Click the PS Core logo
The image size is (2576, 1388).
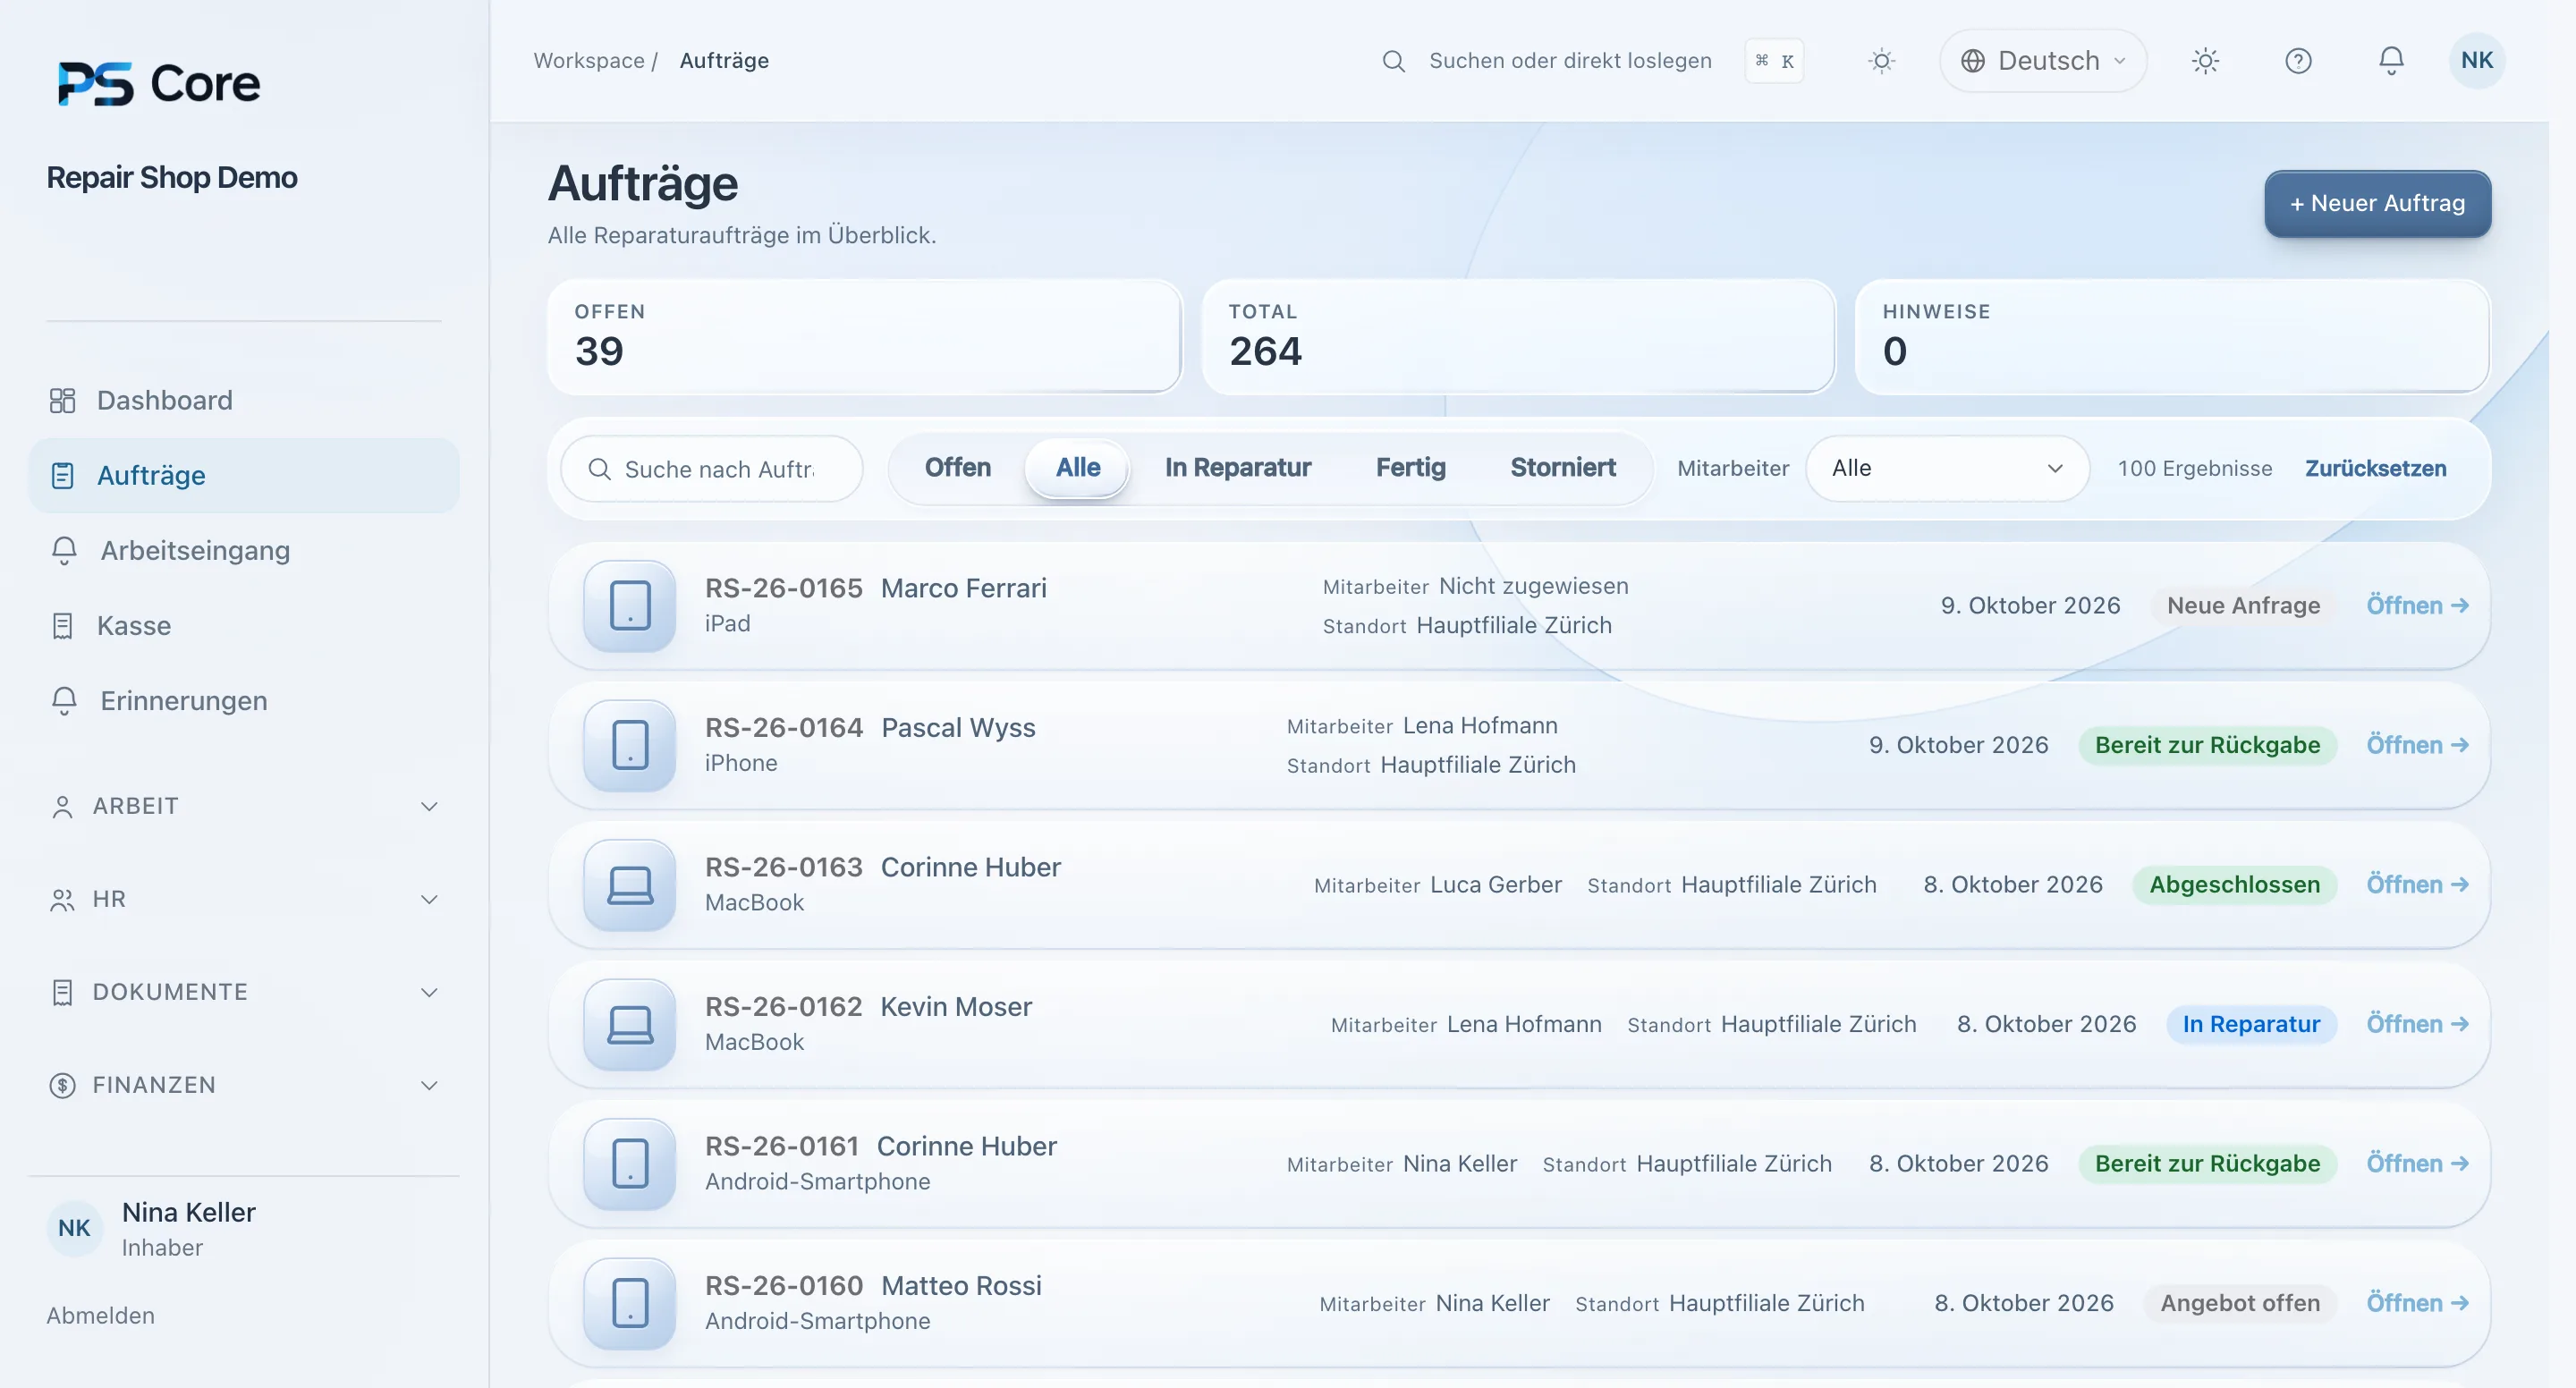point(159,83)
